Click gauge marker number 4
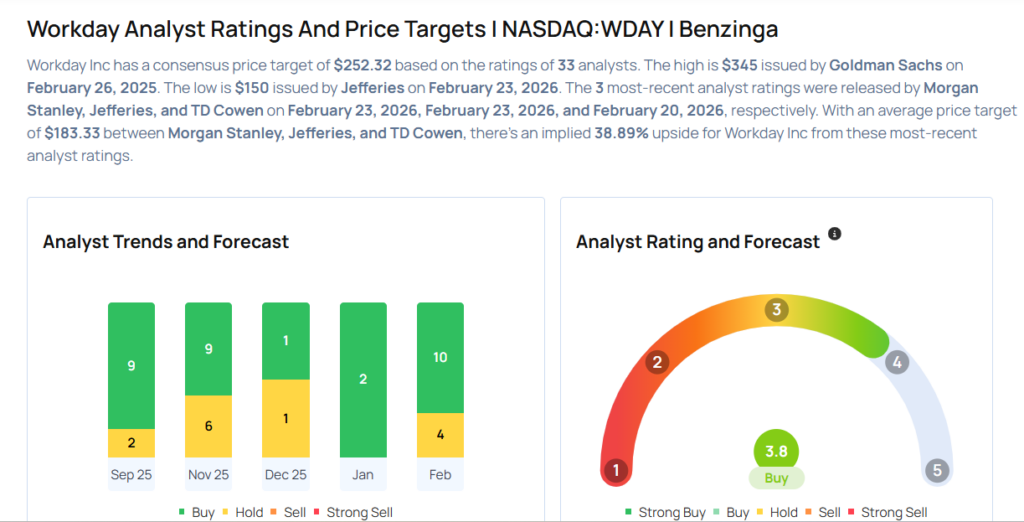Viewport: 1024px width, 522px height. coord(897,362)
